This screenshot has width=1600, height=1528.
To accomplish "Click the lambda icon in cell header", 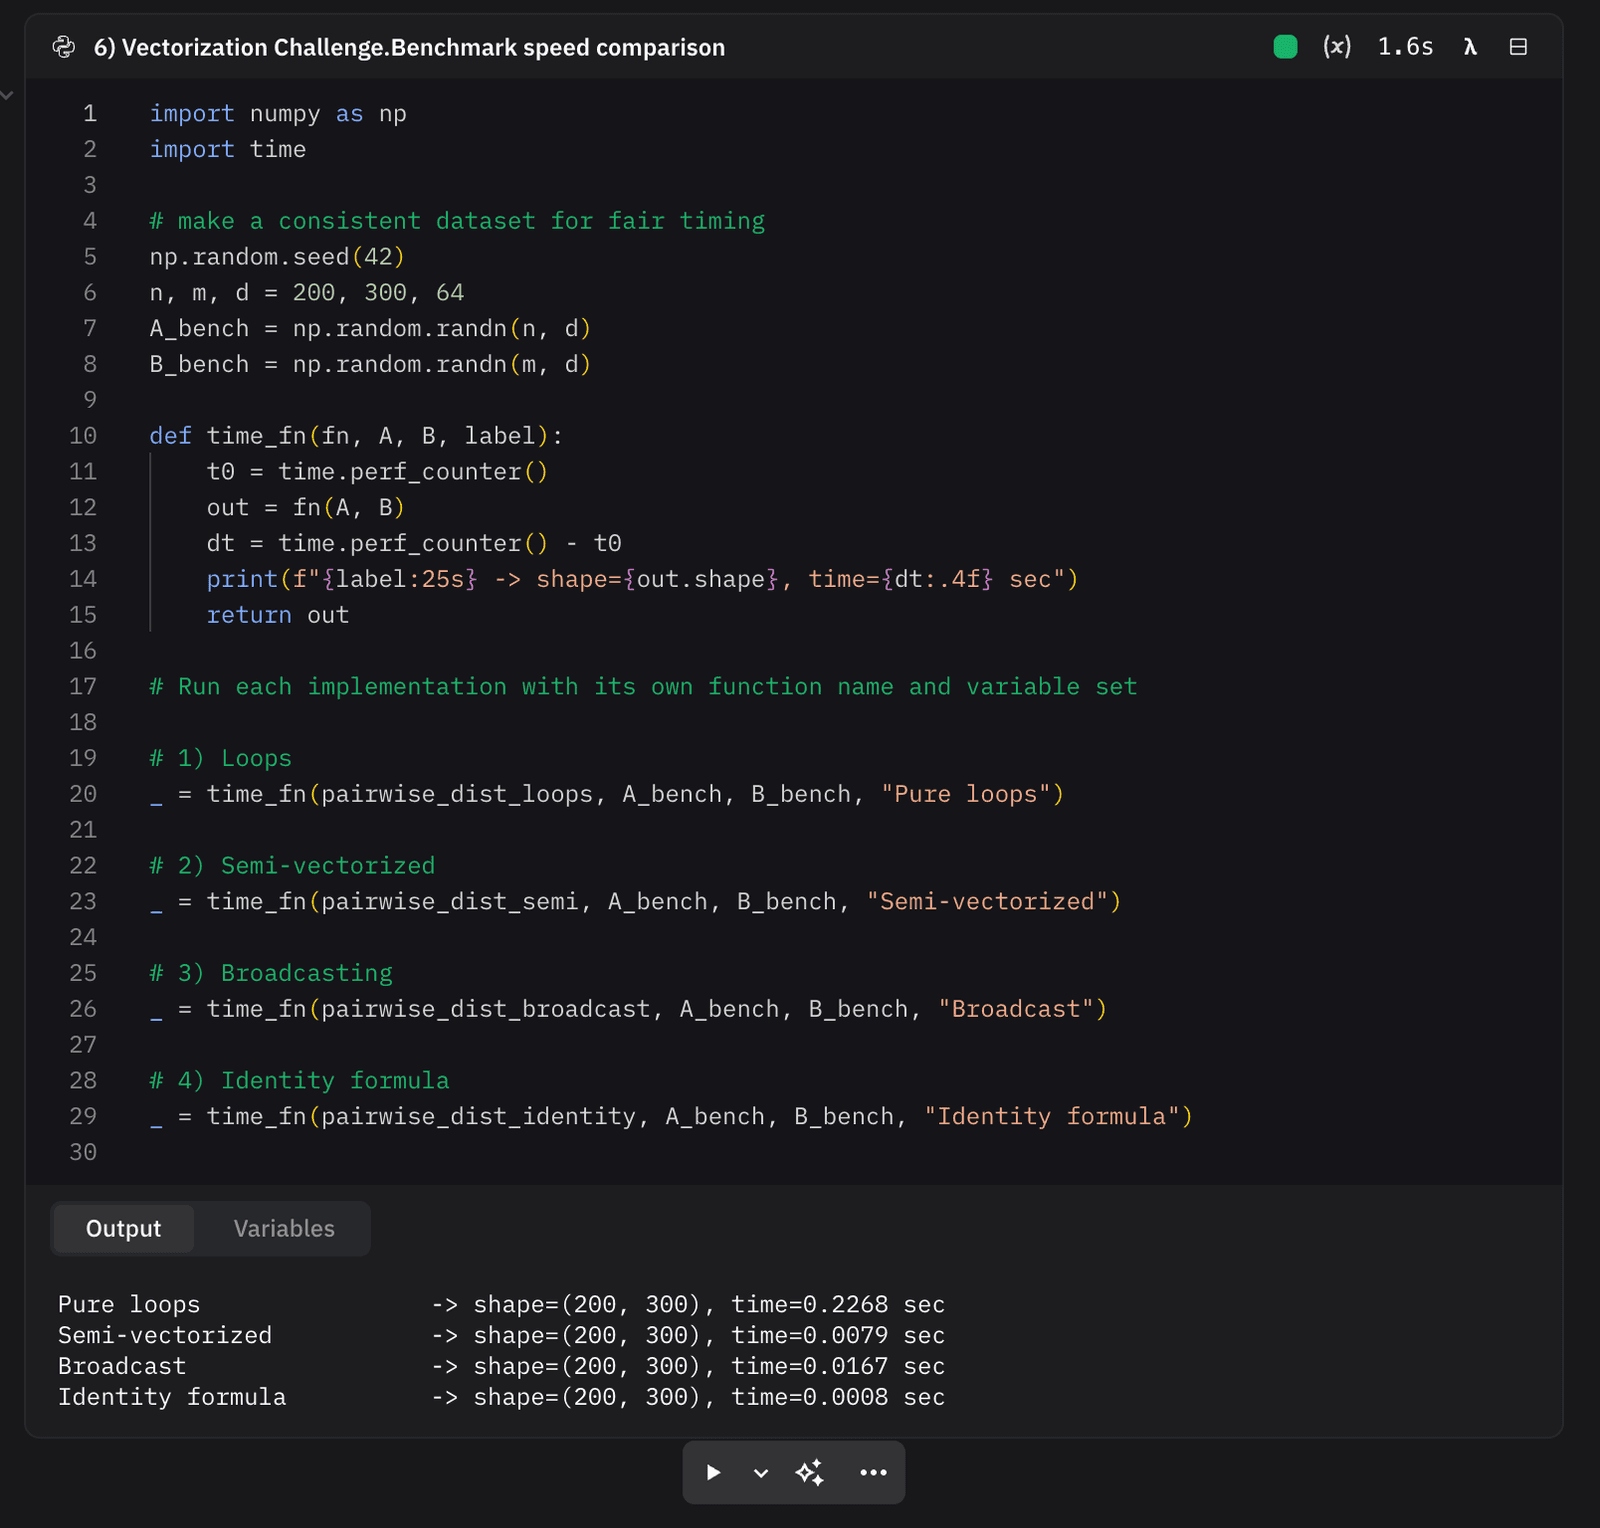I will [x=1469, y=47].
